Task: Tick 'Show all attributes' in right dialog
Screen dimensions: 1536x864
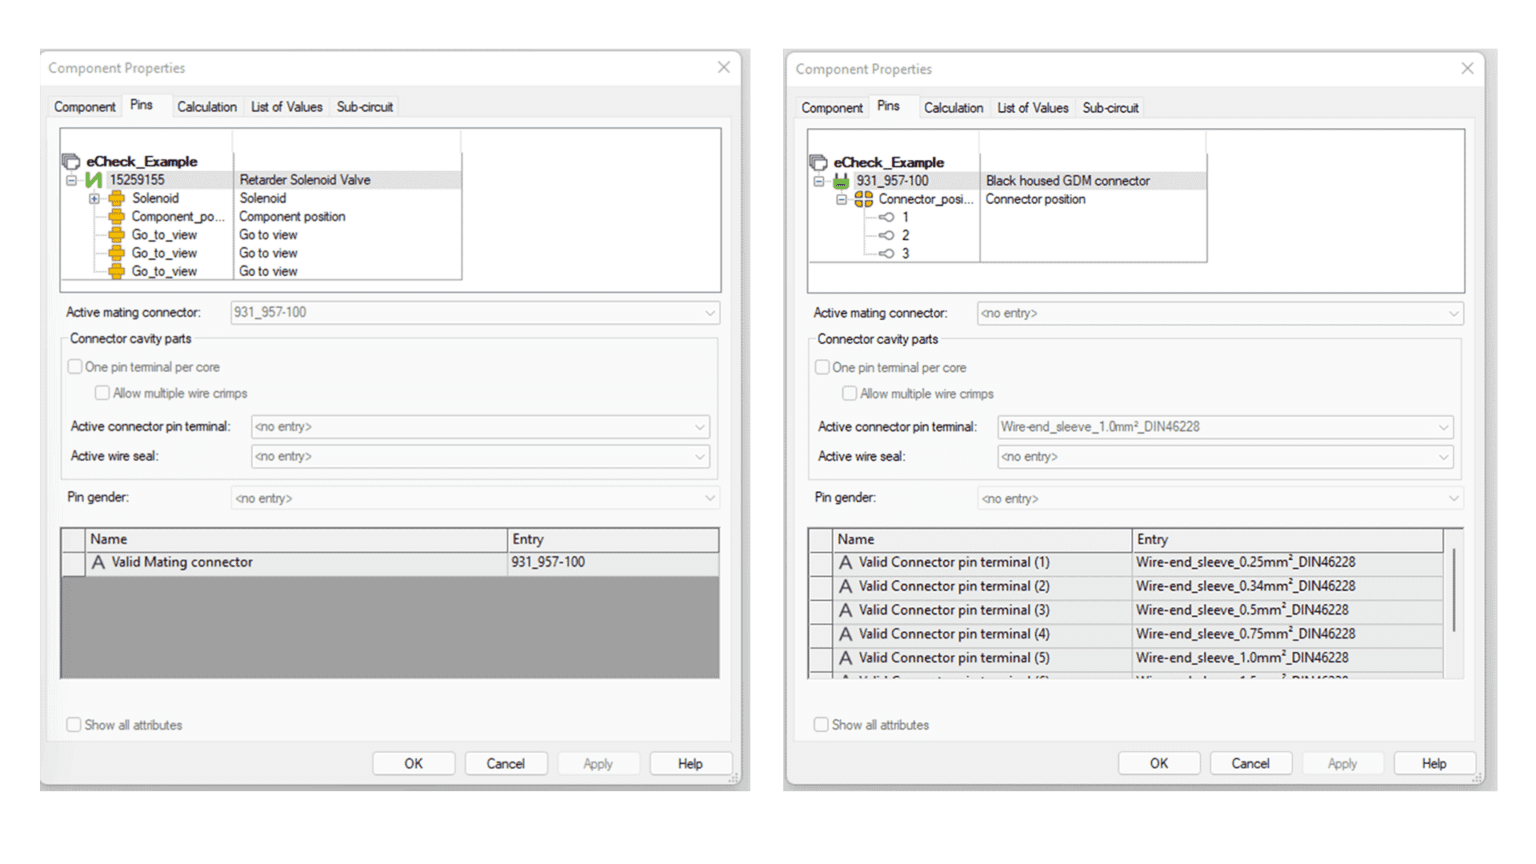Action: point(821,725)
